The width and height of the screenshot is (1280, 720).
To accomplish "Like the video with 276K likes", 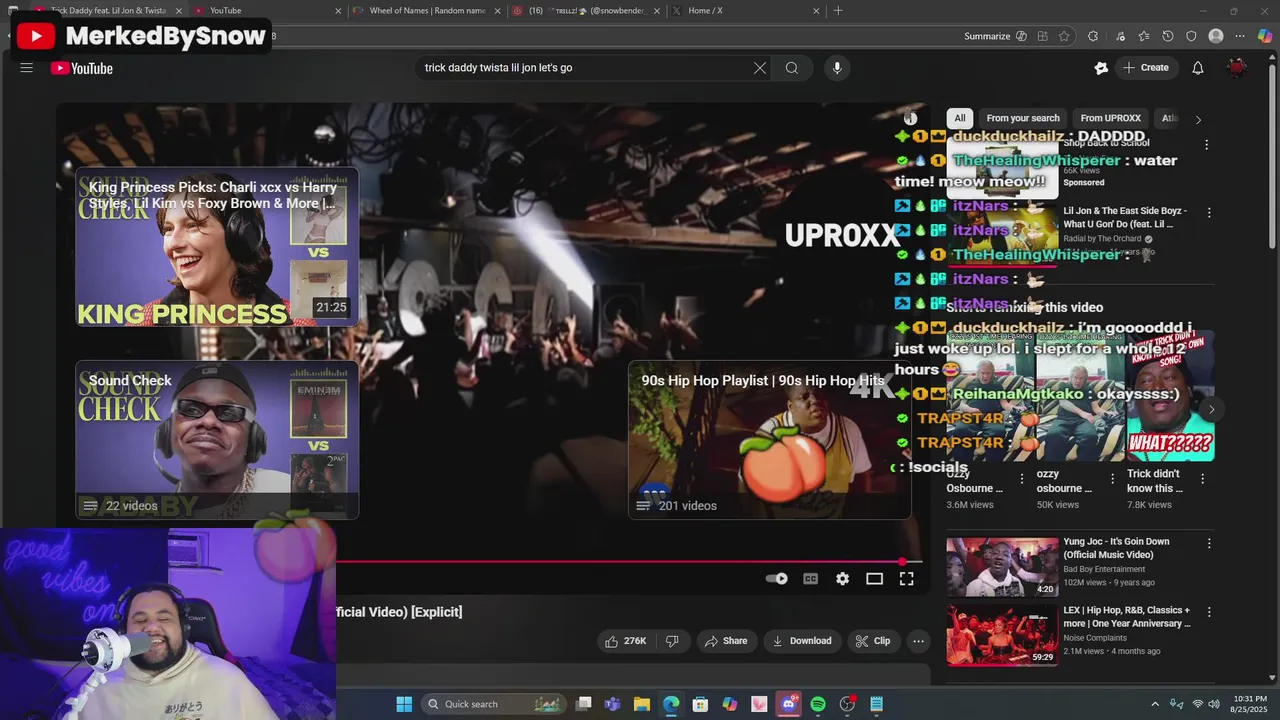I will click(626, 641).
